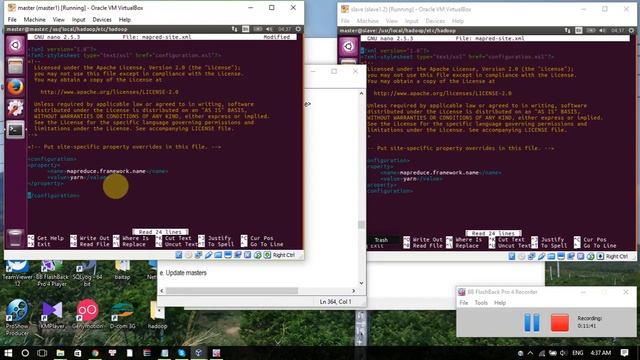Open Devices menu in slave VirtualBox window
The image size is (640, 360).
click(435, 21)
